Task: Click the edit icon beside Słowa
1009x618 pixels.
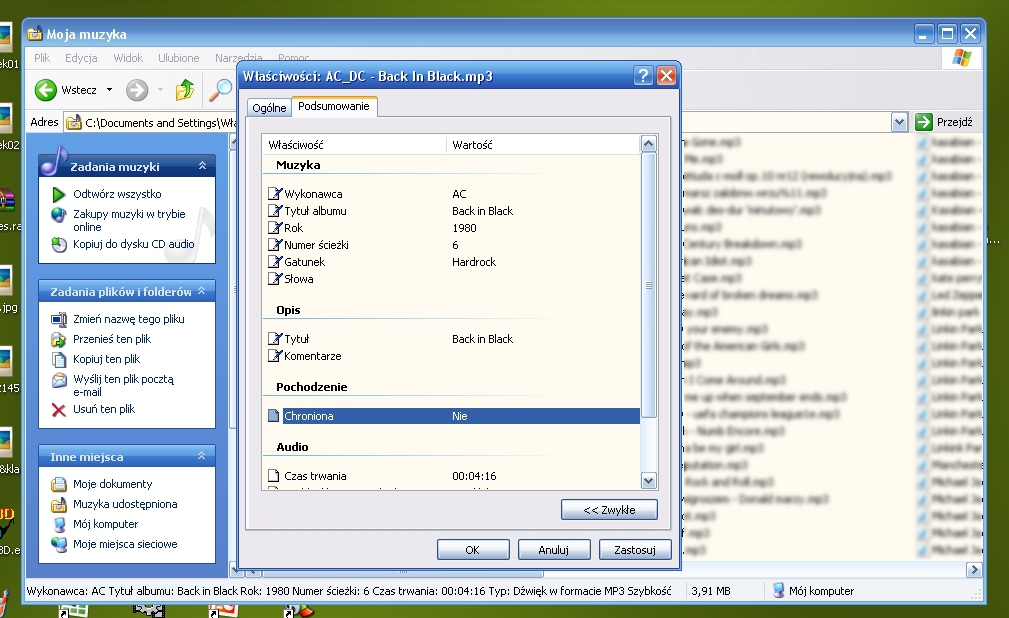Action: tap(275, 279)
